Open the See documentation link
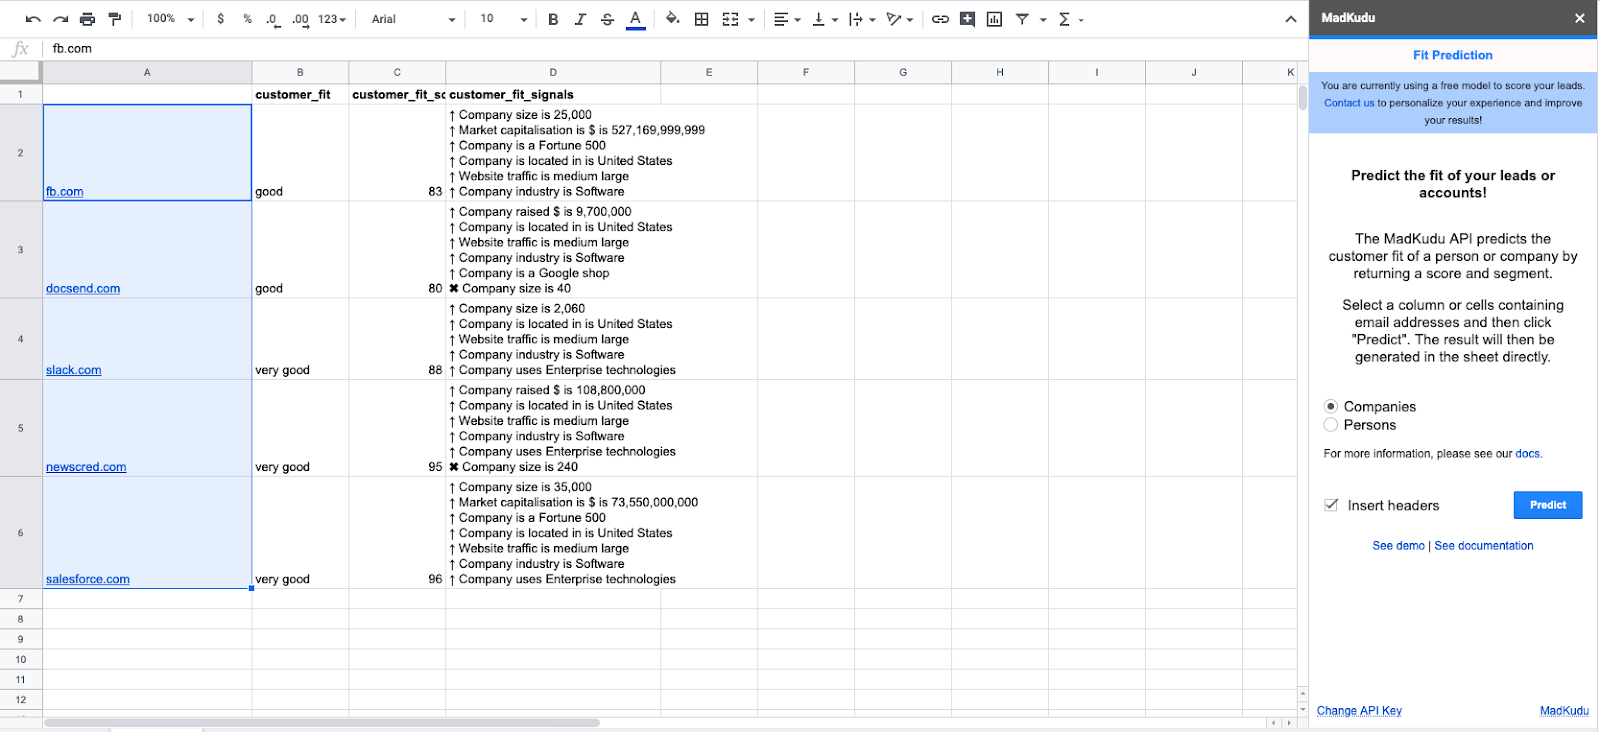The width and height of the screenshot is (1600, 732). (1484, 546)
